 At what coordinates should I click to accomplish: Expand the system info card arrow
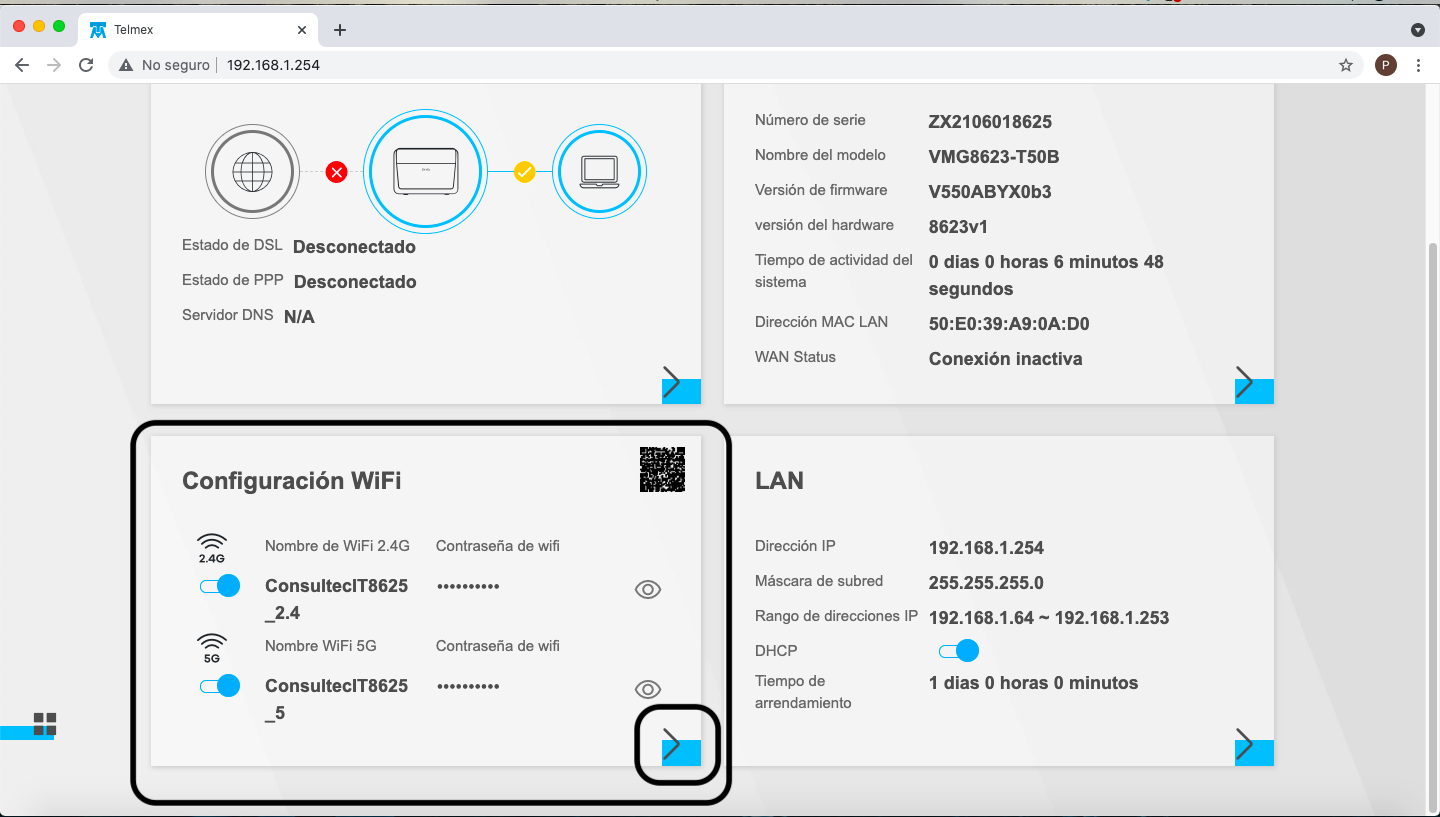1251,384
